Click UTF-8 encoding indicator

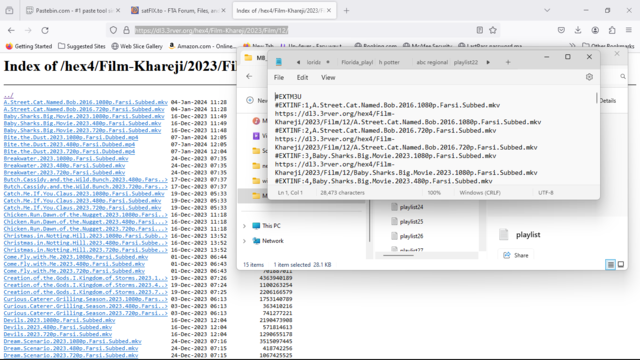tap(546, 193)
